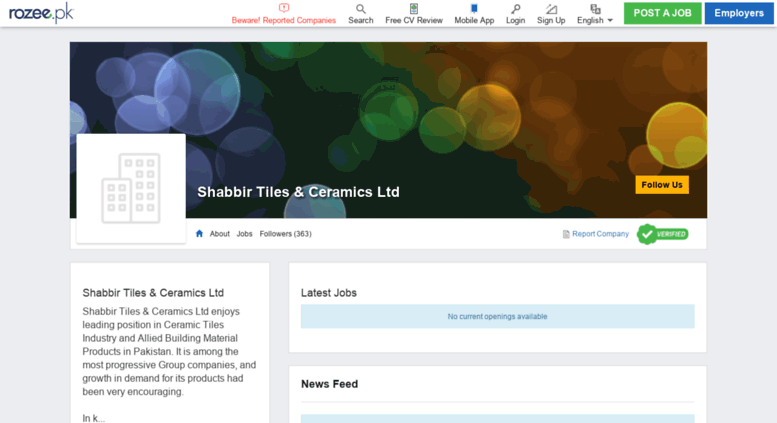Expand the English language dropdown
Viewport: 777px width, 423px height.
(x=595, y=20)
